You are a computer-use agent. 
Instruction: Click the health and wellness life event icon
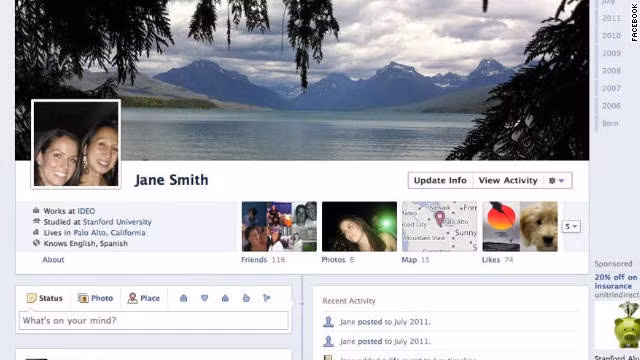pyautogui.click(x=246, y=298)
